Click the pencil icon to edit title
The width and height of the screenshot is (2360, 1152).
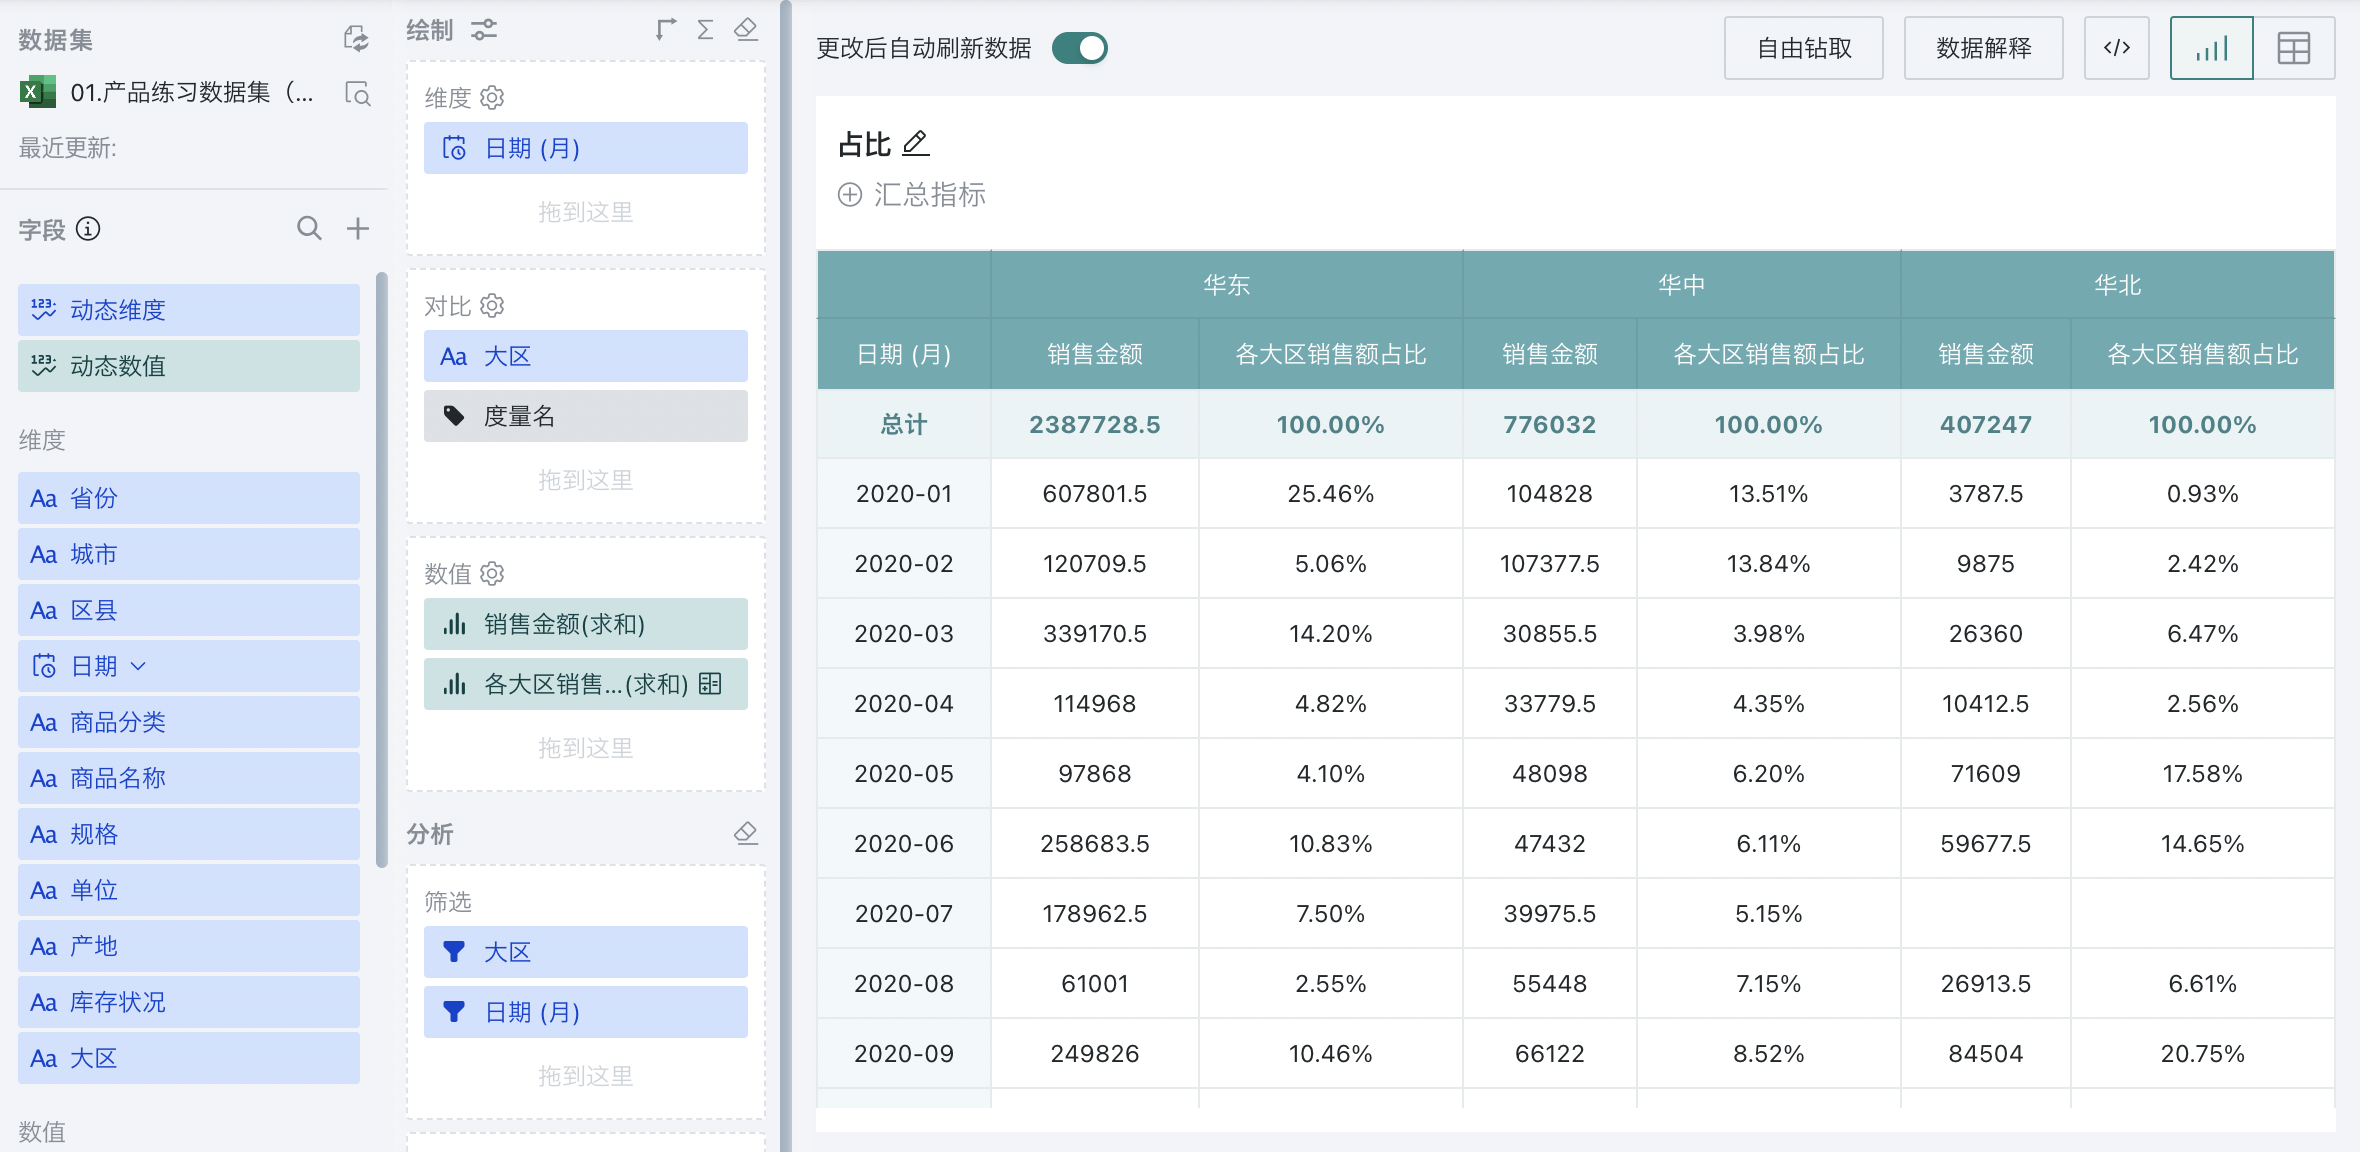tap(915, 144)
